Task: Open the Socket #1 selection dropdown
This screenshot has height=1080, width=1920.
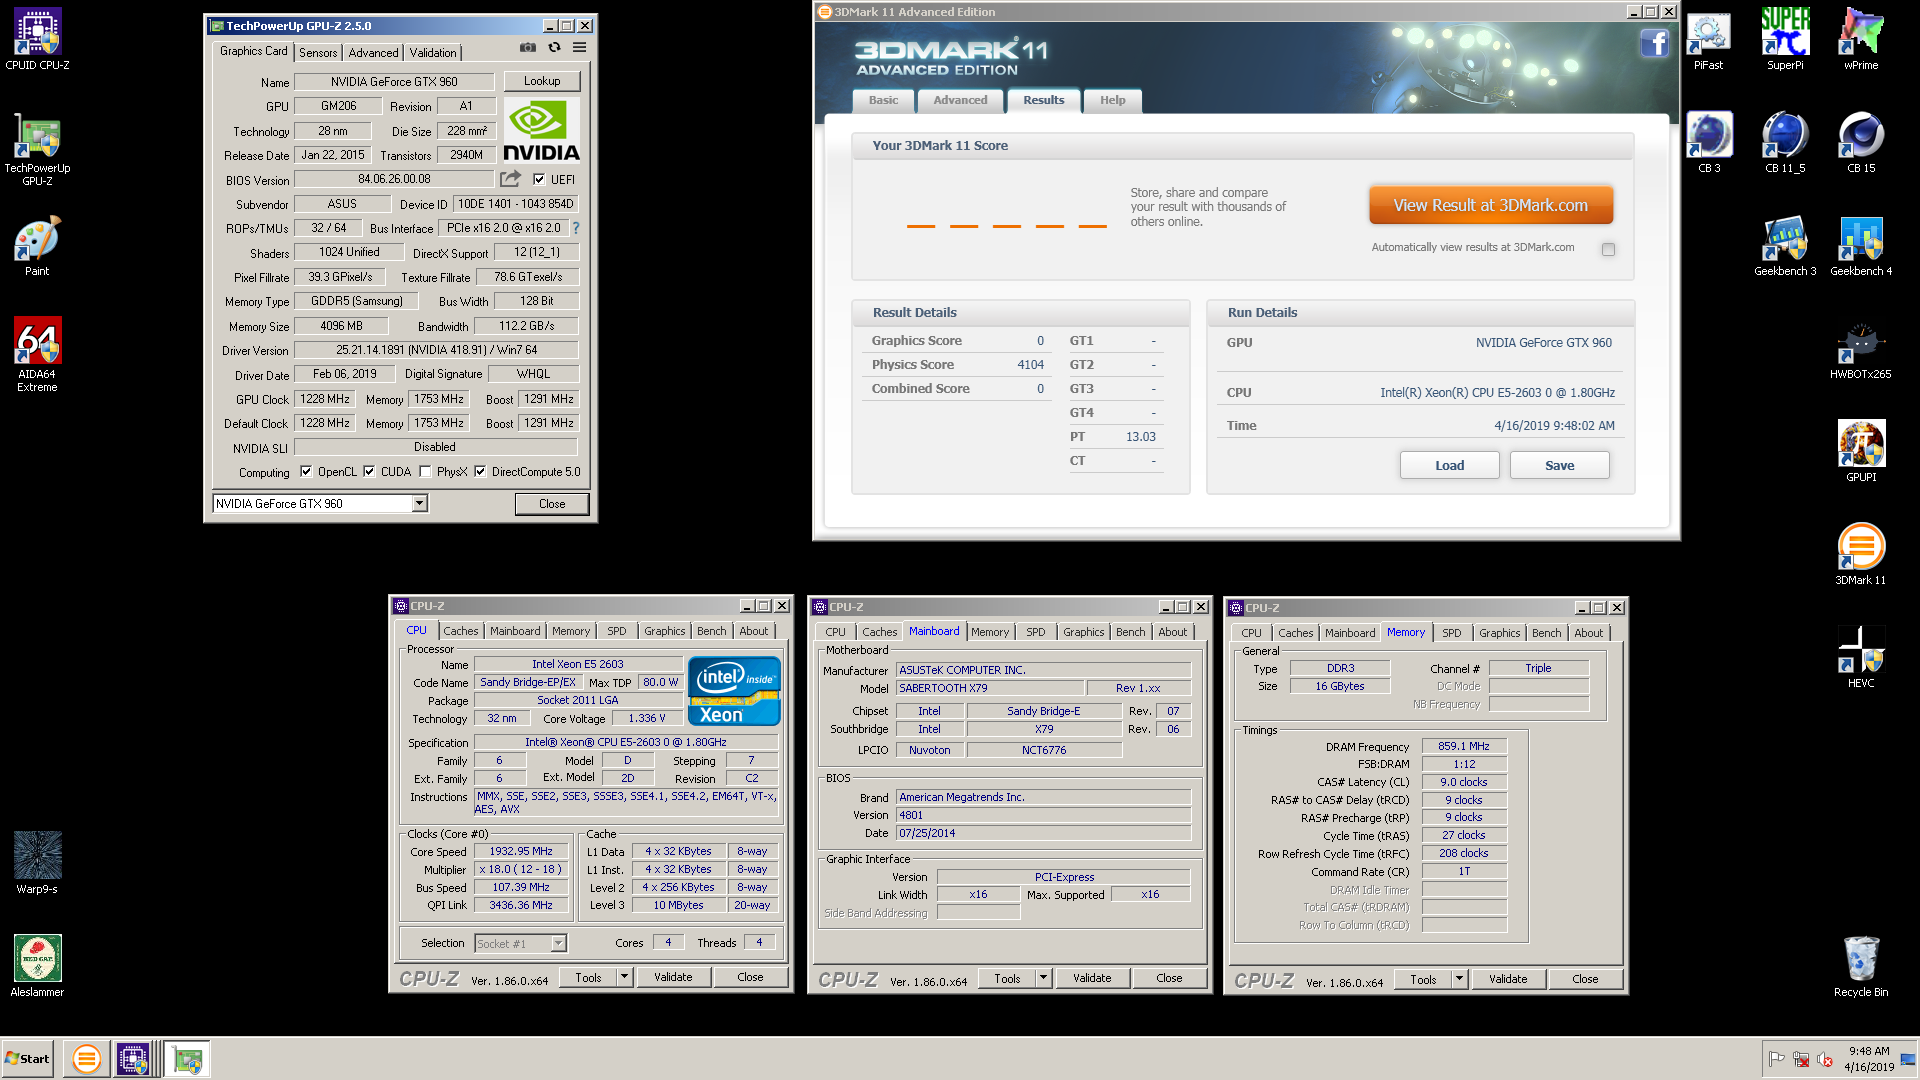Action: 558,943
